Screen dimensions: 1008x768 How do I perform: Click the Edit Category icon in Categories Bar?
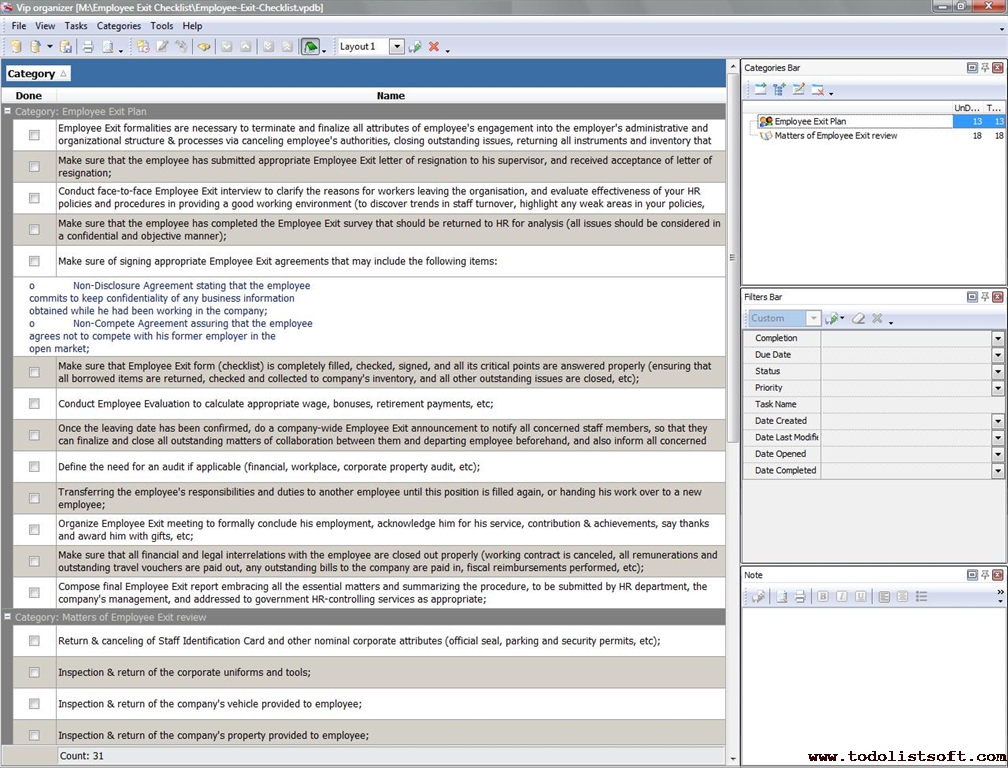pyautogui.click(x=798, y=90)
